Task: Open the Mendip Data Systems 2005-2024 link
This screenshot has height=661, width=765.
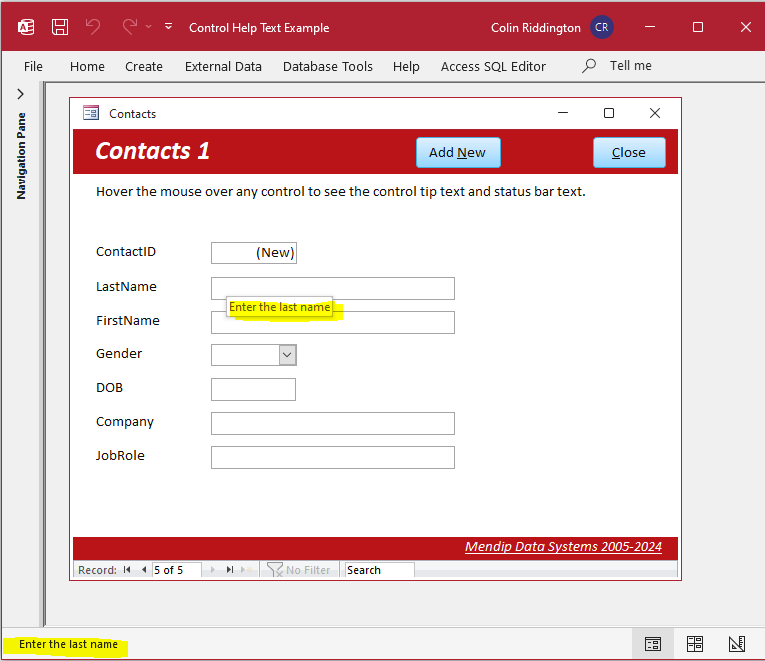Action: (563, 546)
